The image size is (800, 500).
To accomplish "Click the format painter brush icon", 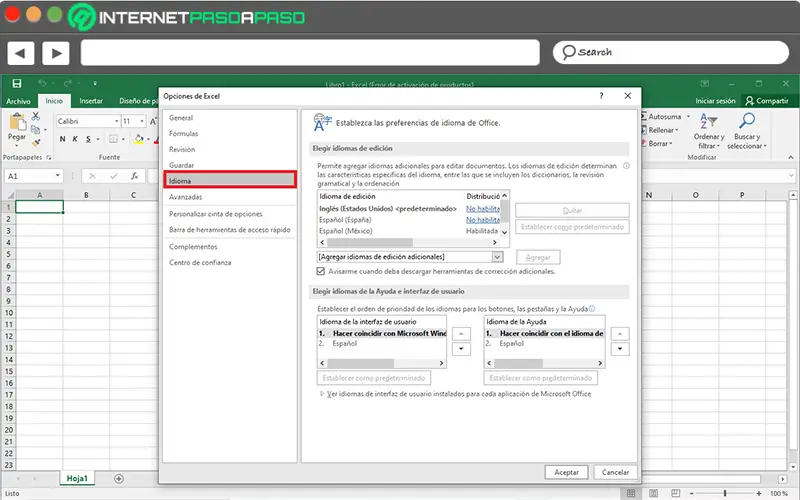I will pos(36,142).
